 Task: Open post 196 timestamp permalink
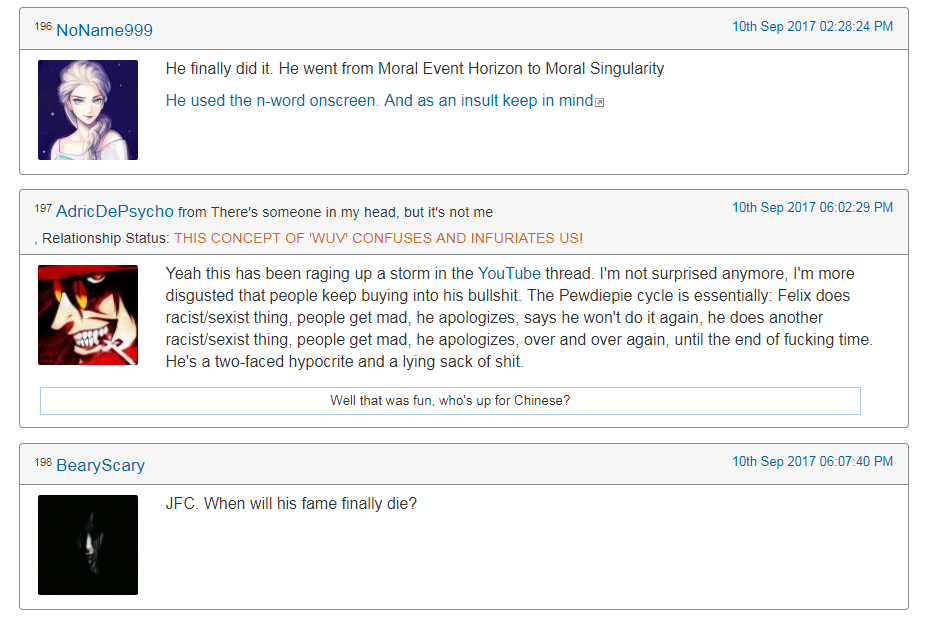tap(812, 27)
